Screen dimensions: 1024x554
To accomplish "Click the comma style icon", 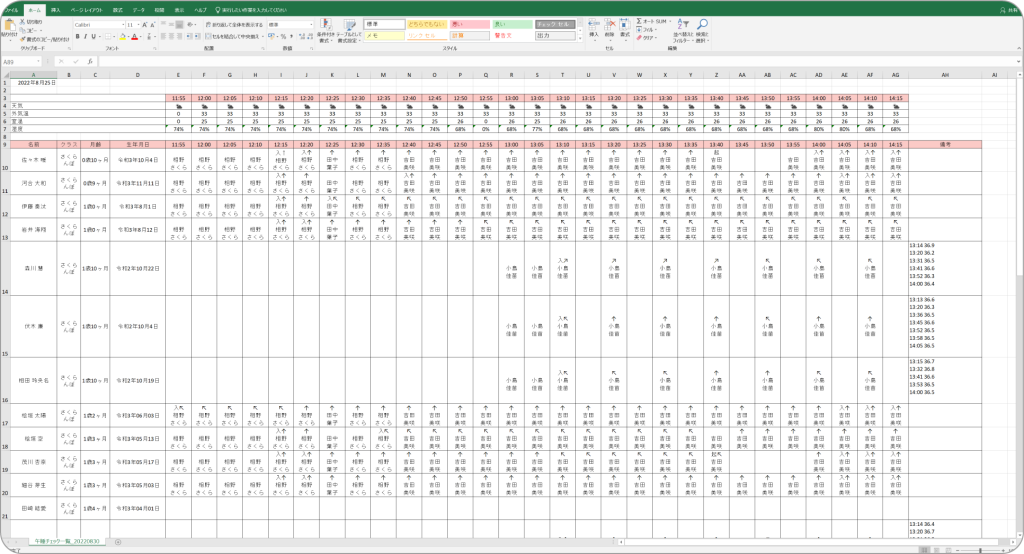I will pyautogui.click(x=291, y=37).
